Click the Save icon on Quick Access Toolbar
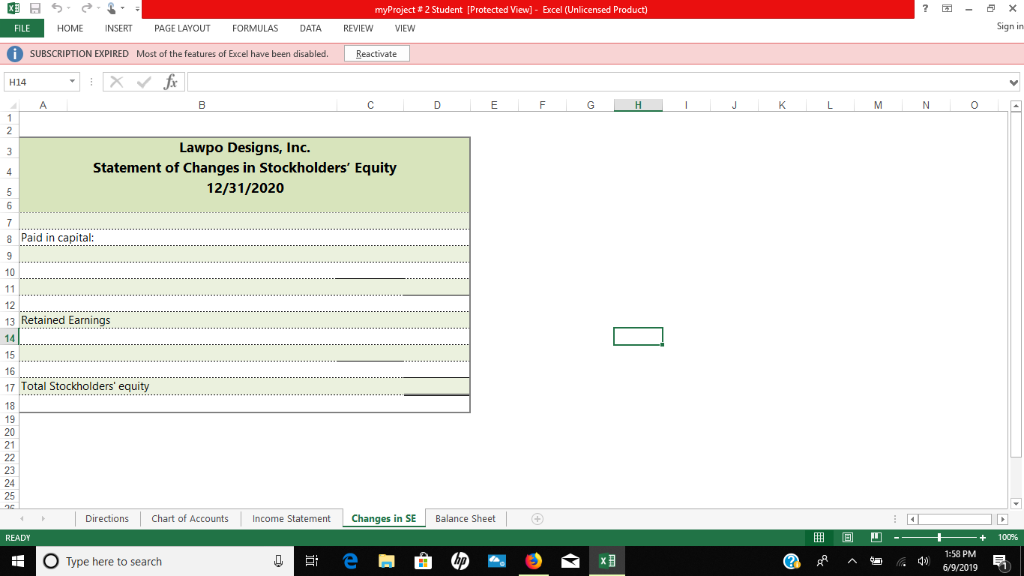1024x576 pixels. coord(33,8)
